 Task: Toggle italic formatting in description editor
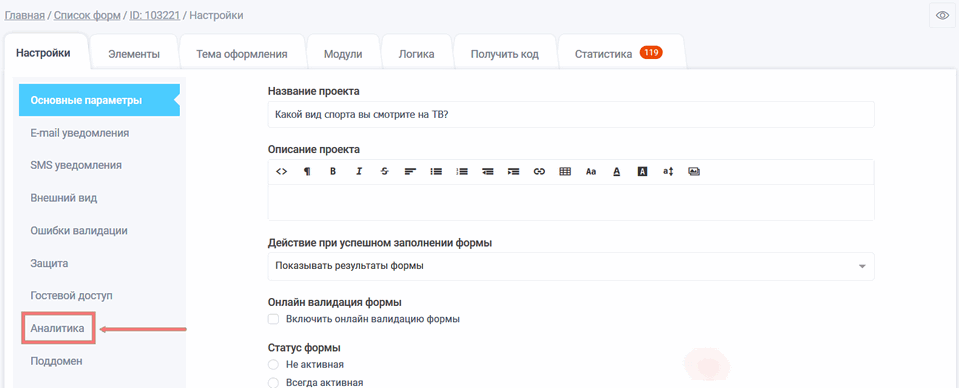[359, 172]
